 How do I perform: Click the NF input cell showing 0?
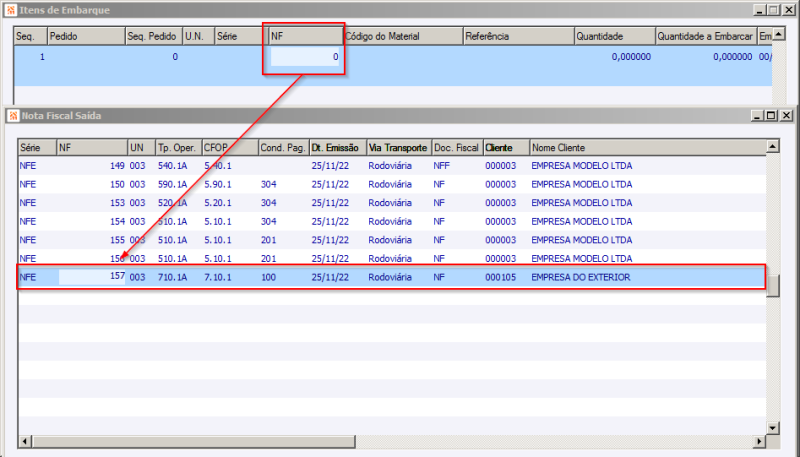(x=305, y=57)
